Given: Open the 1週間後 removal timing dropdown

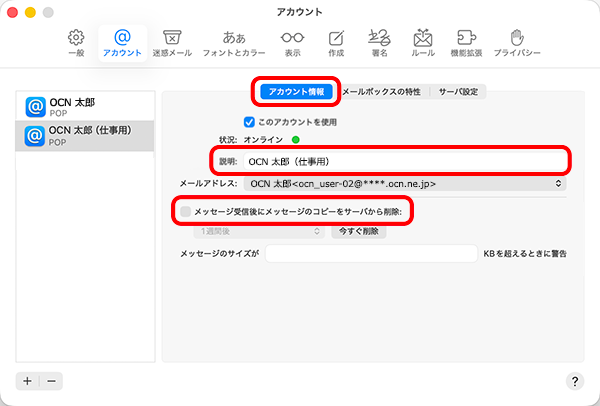Looking at the screenshot, I should [x=247, y=231].
